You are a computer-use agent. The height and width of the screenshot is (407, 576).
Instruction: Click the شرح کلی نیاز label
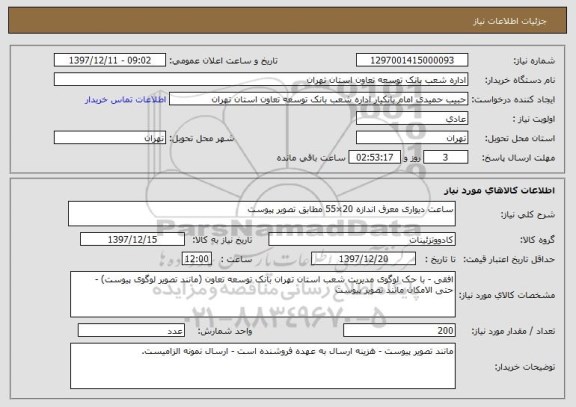528,215
